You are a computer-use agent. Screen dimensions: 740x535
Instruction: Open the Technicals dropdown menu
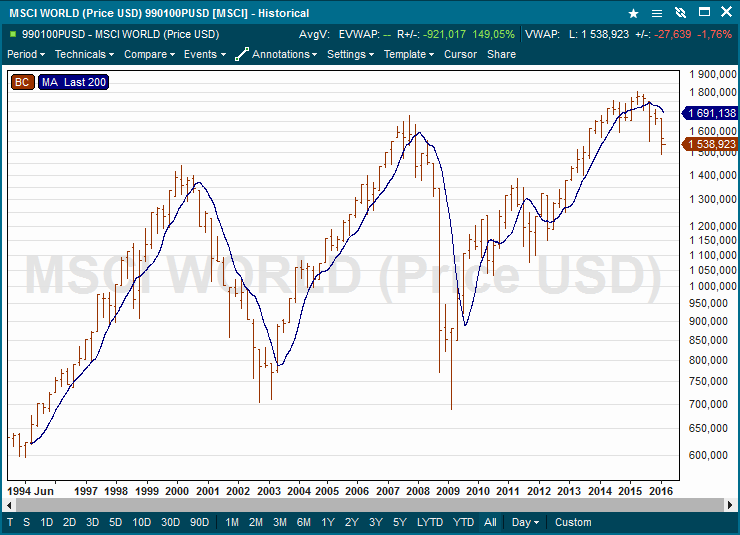point(84,54)
